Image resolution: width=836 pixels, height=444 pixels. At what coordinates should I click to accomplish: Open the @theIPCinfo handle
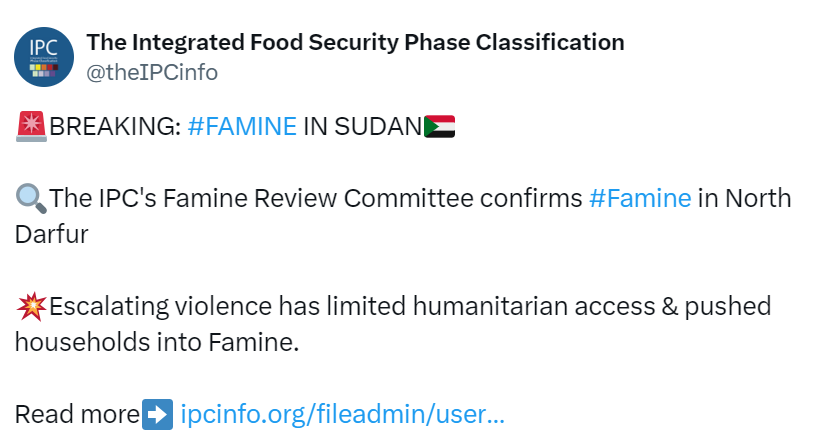pyautogui.click(x=152, y=72)
